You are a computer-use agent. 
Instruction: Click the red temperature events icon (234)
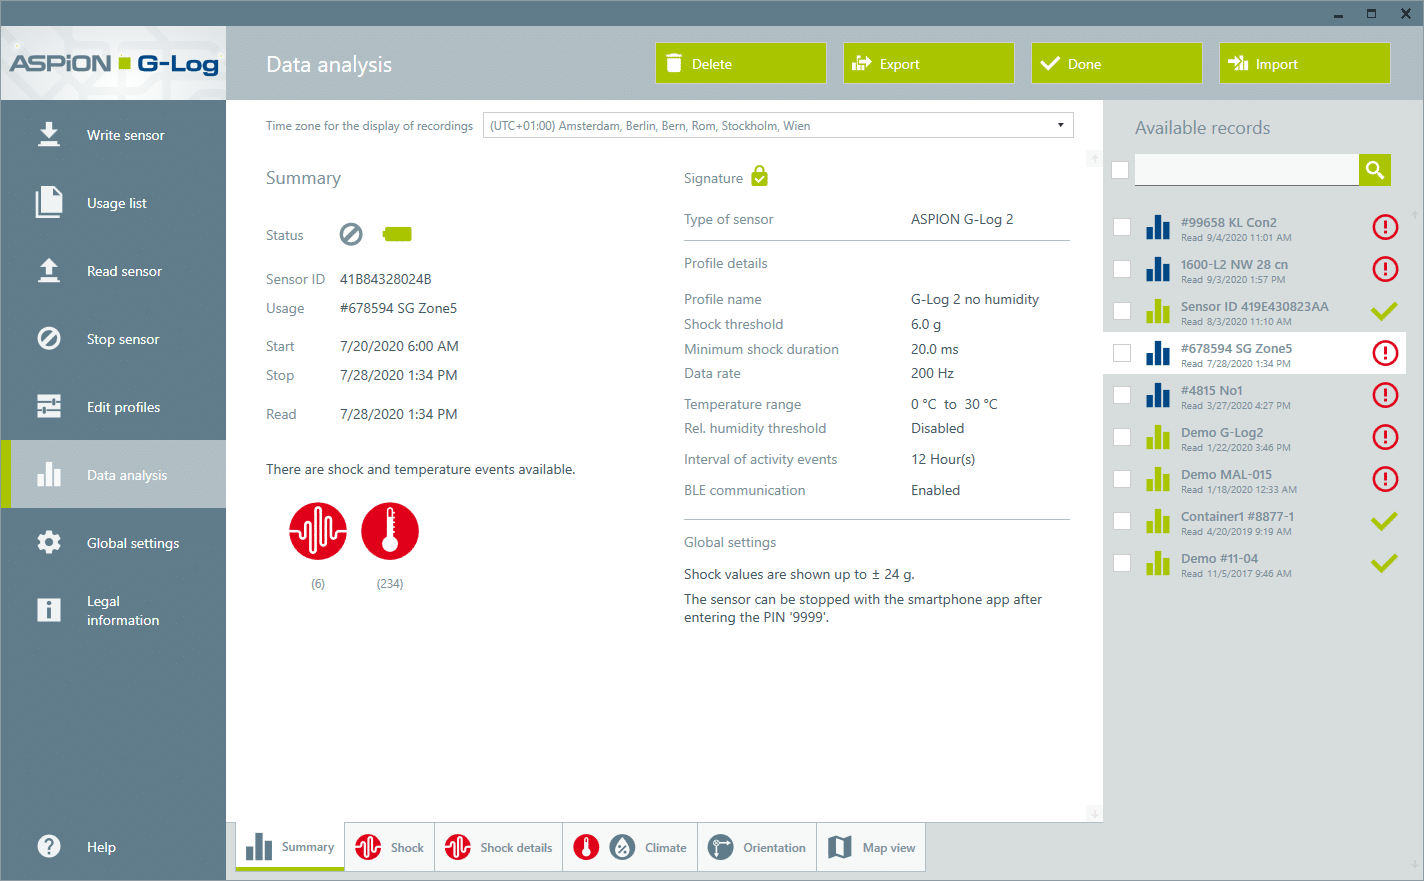click(390, 531)
